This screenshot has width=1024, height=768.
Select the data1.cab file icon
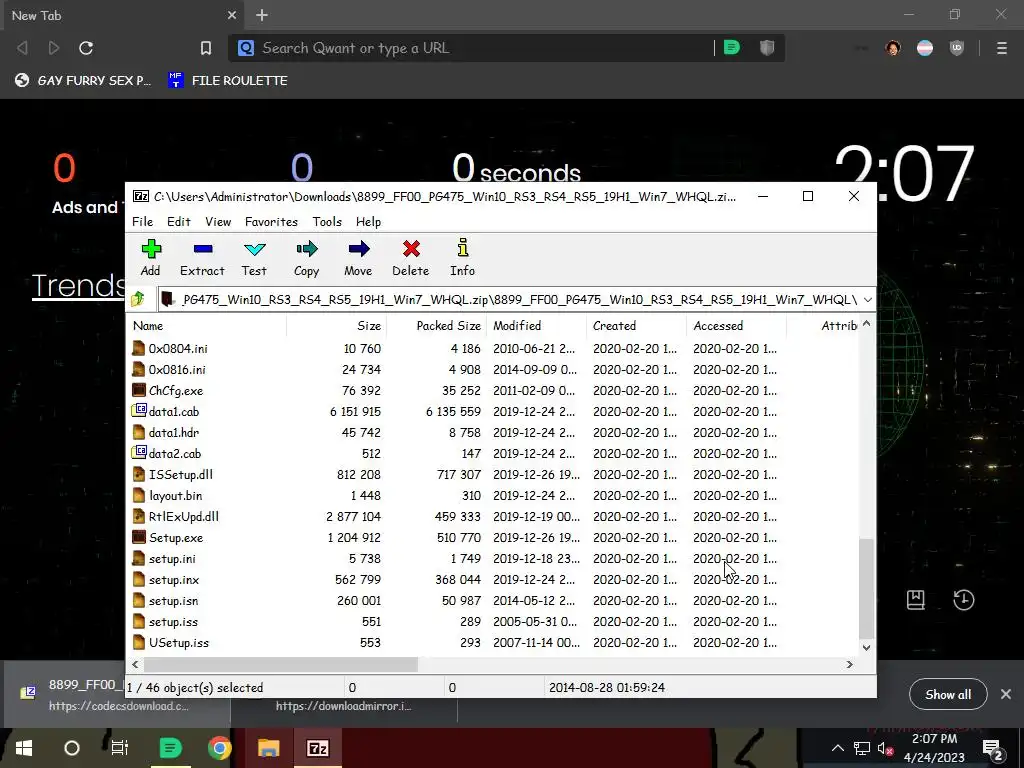[x=138, y=411]
